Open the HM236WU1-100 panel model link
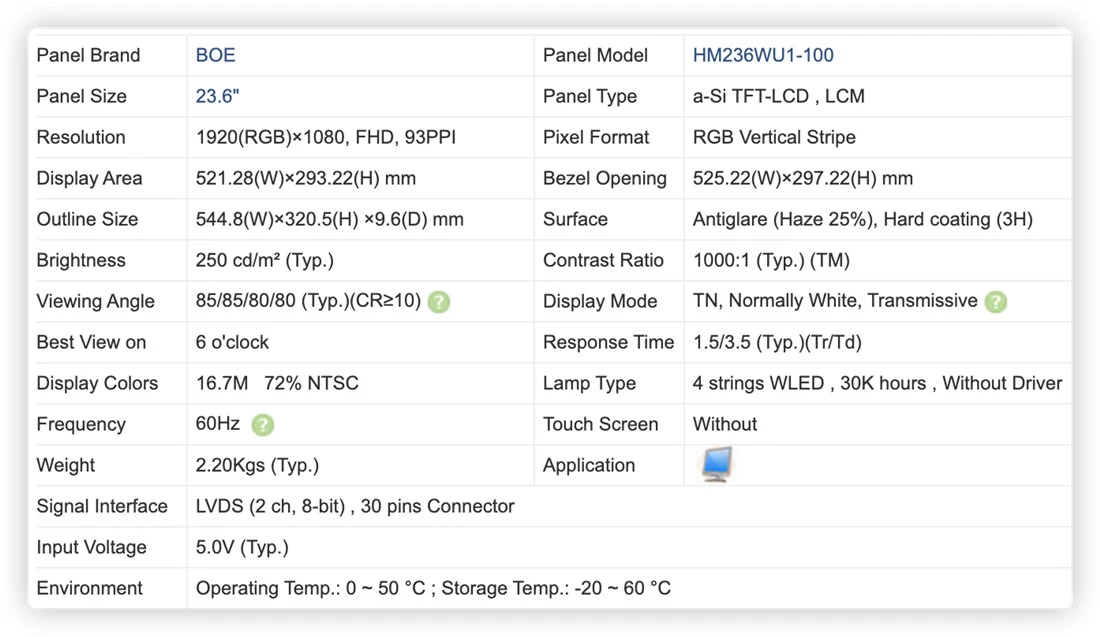The image size is (1100, 637). point(763,55)
